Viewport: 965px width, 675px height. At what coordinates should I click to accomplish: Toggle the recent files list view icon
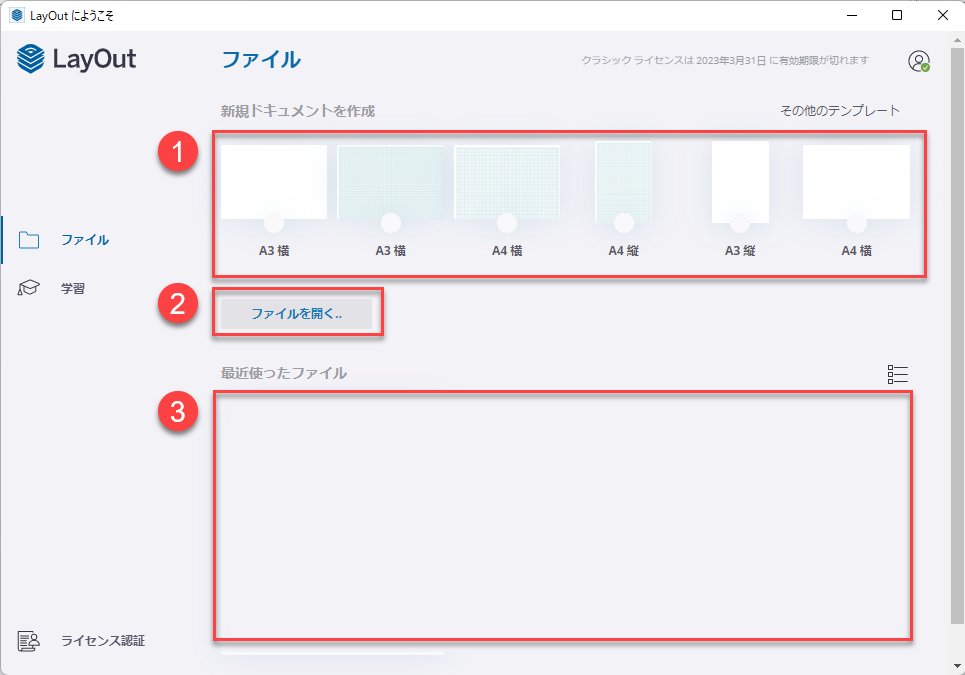(x=897, y=374)
